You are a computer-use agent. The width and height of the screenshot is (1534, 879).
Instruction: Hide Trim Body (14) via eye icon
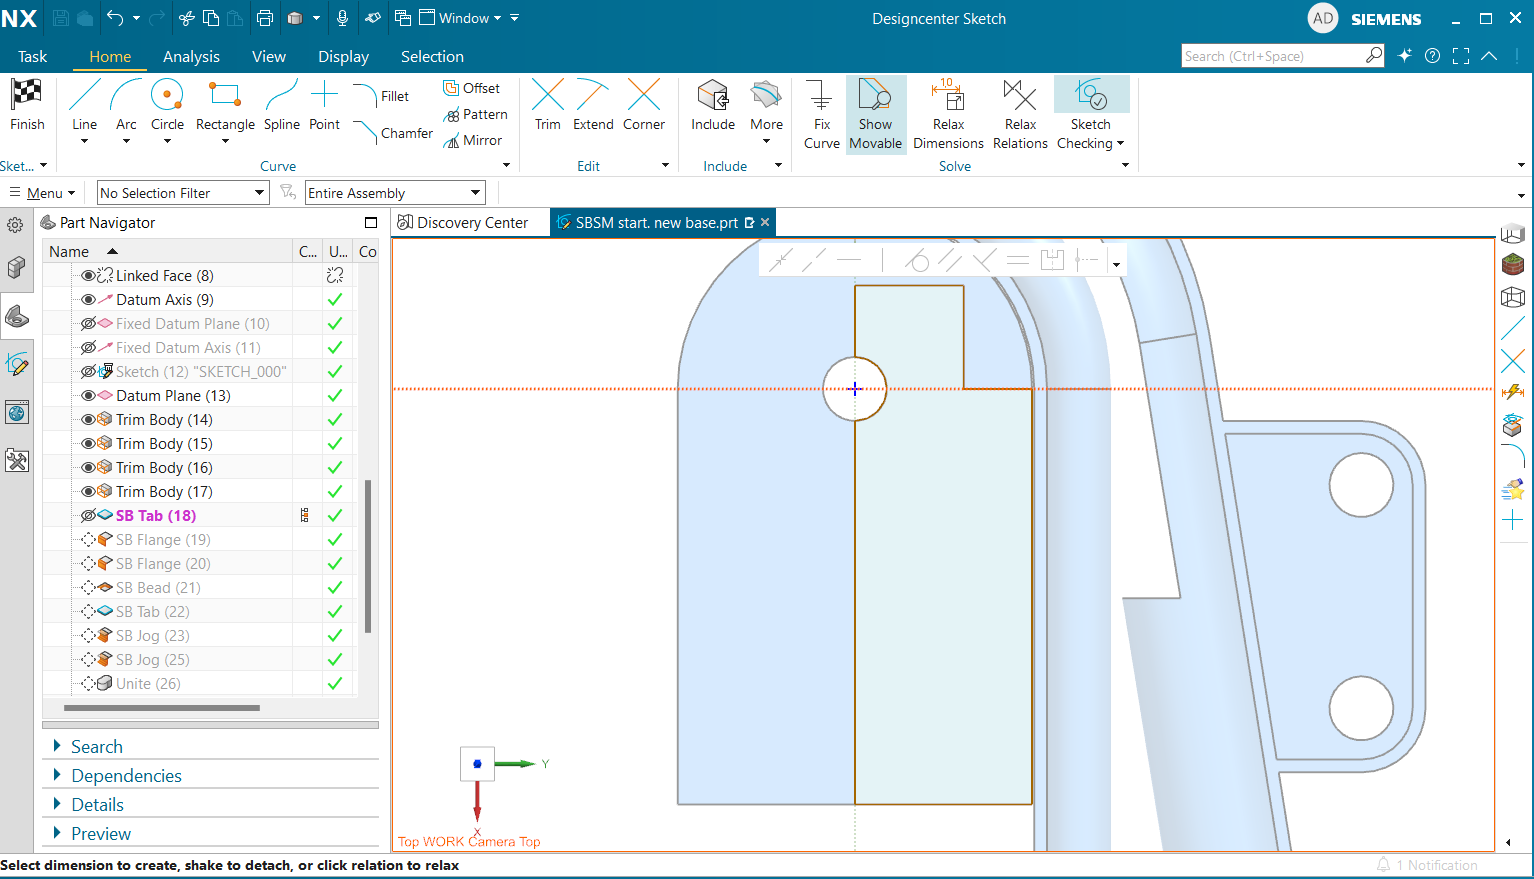(88, 420)
